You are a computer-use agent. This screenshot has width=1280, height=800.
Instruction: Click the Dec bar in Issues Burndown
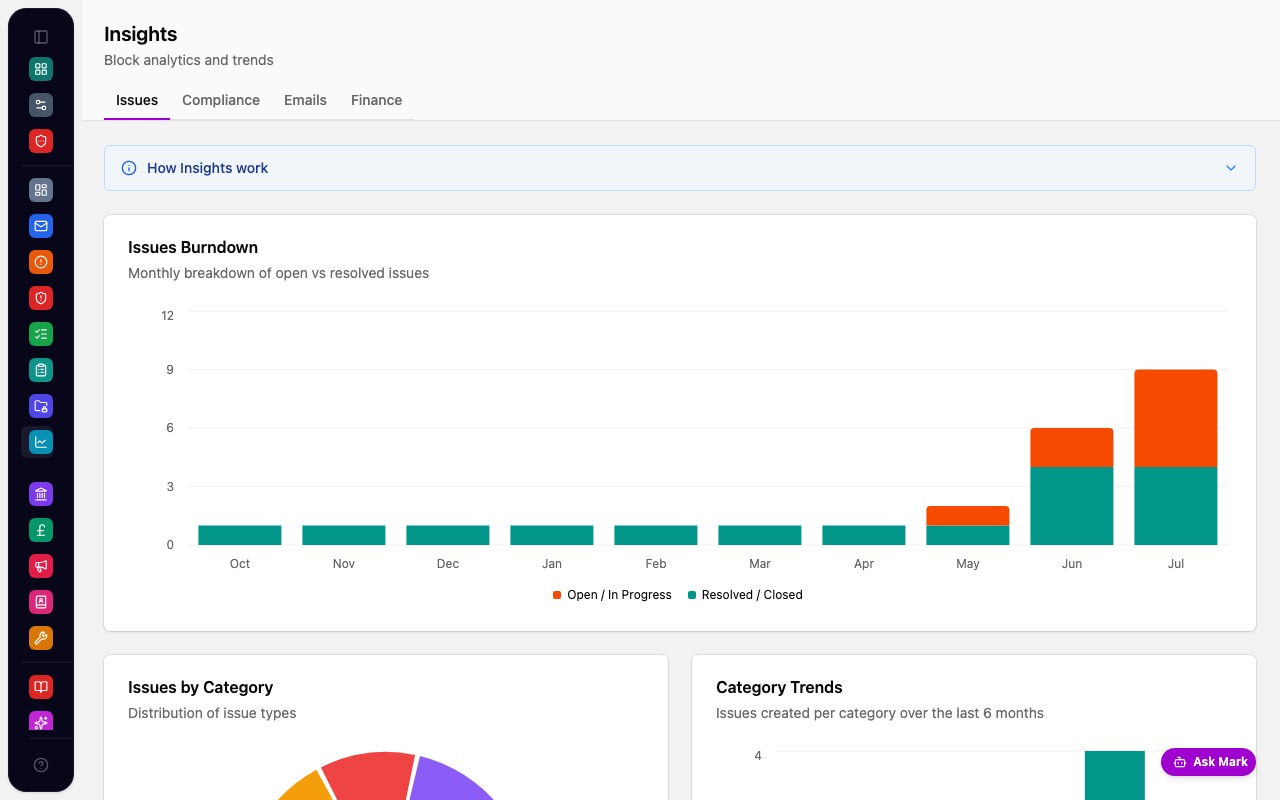[x=448, y=535]
